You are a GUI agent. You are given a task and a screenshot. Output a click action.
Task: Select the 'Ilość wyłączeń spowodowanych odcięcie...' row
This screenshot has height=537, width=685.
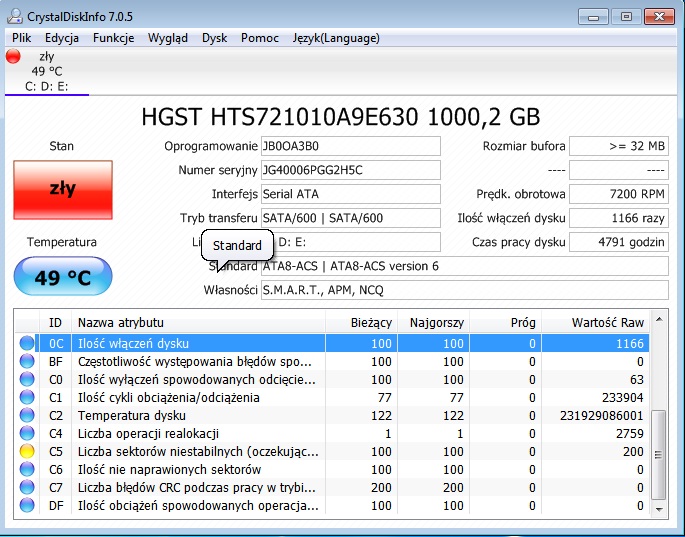pos(332,379)
